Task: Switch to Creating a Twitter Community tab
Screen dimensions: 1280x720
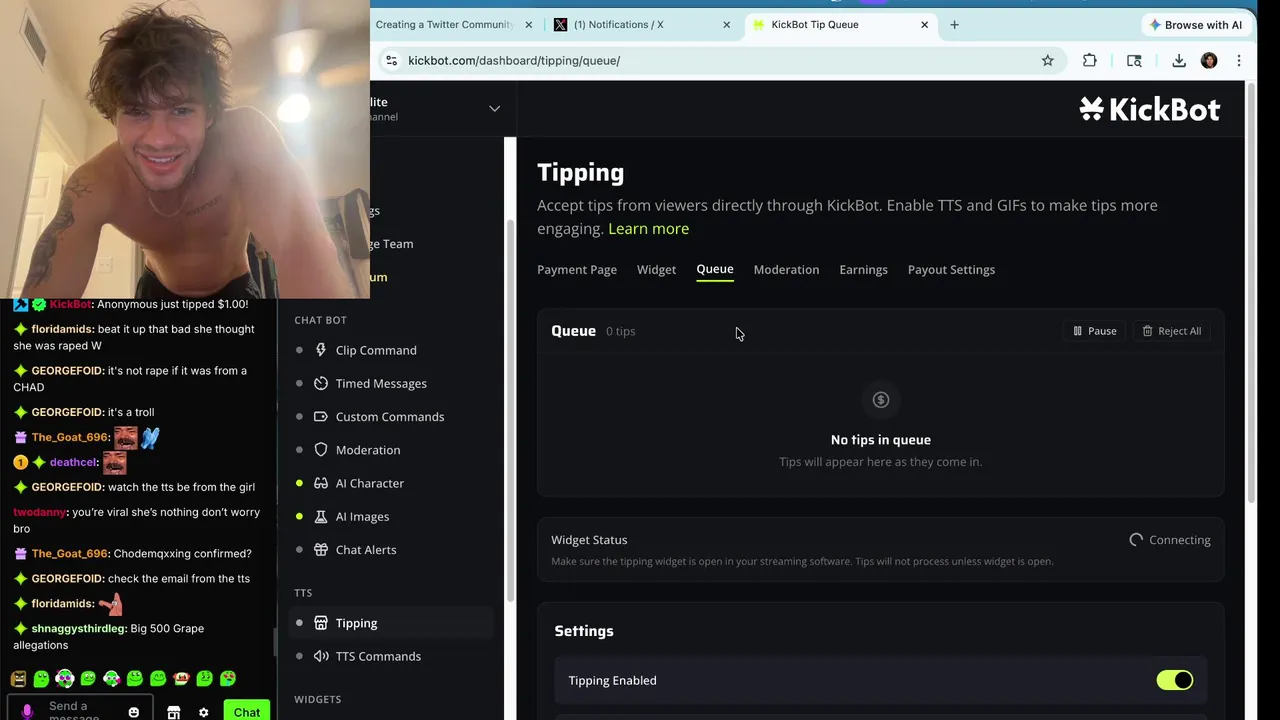Action: [x=445, y=25]
